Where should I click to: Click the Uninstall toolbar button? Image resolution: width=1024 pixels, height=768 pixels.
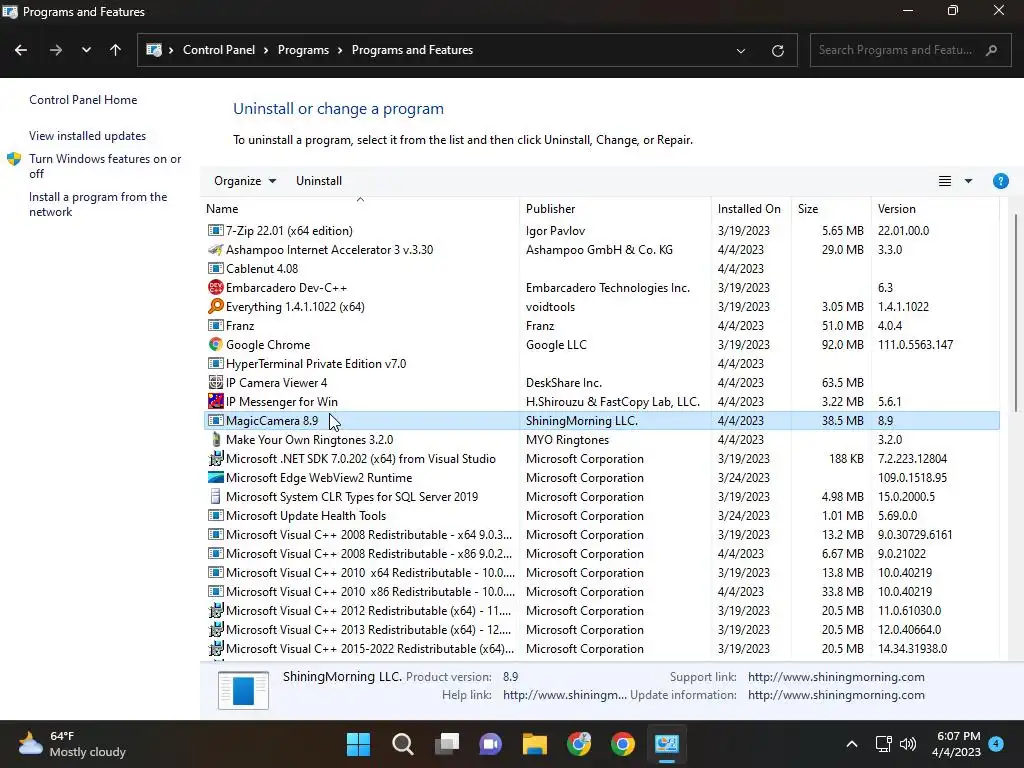pyautogui.click(x=319, y=181)
